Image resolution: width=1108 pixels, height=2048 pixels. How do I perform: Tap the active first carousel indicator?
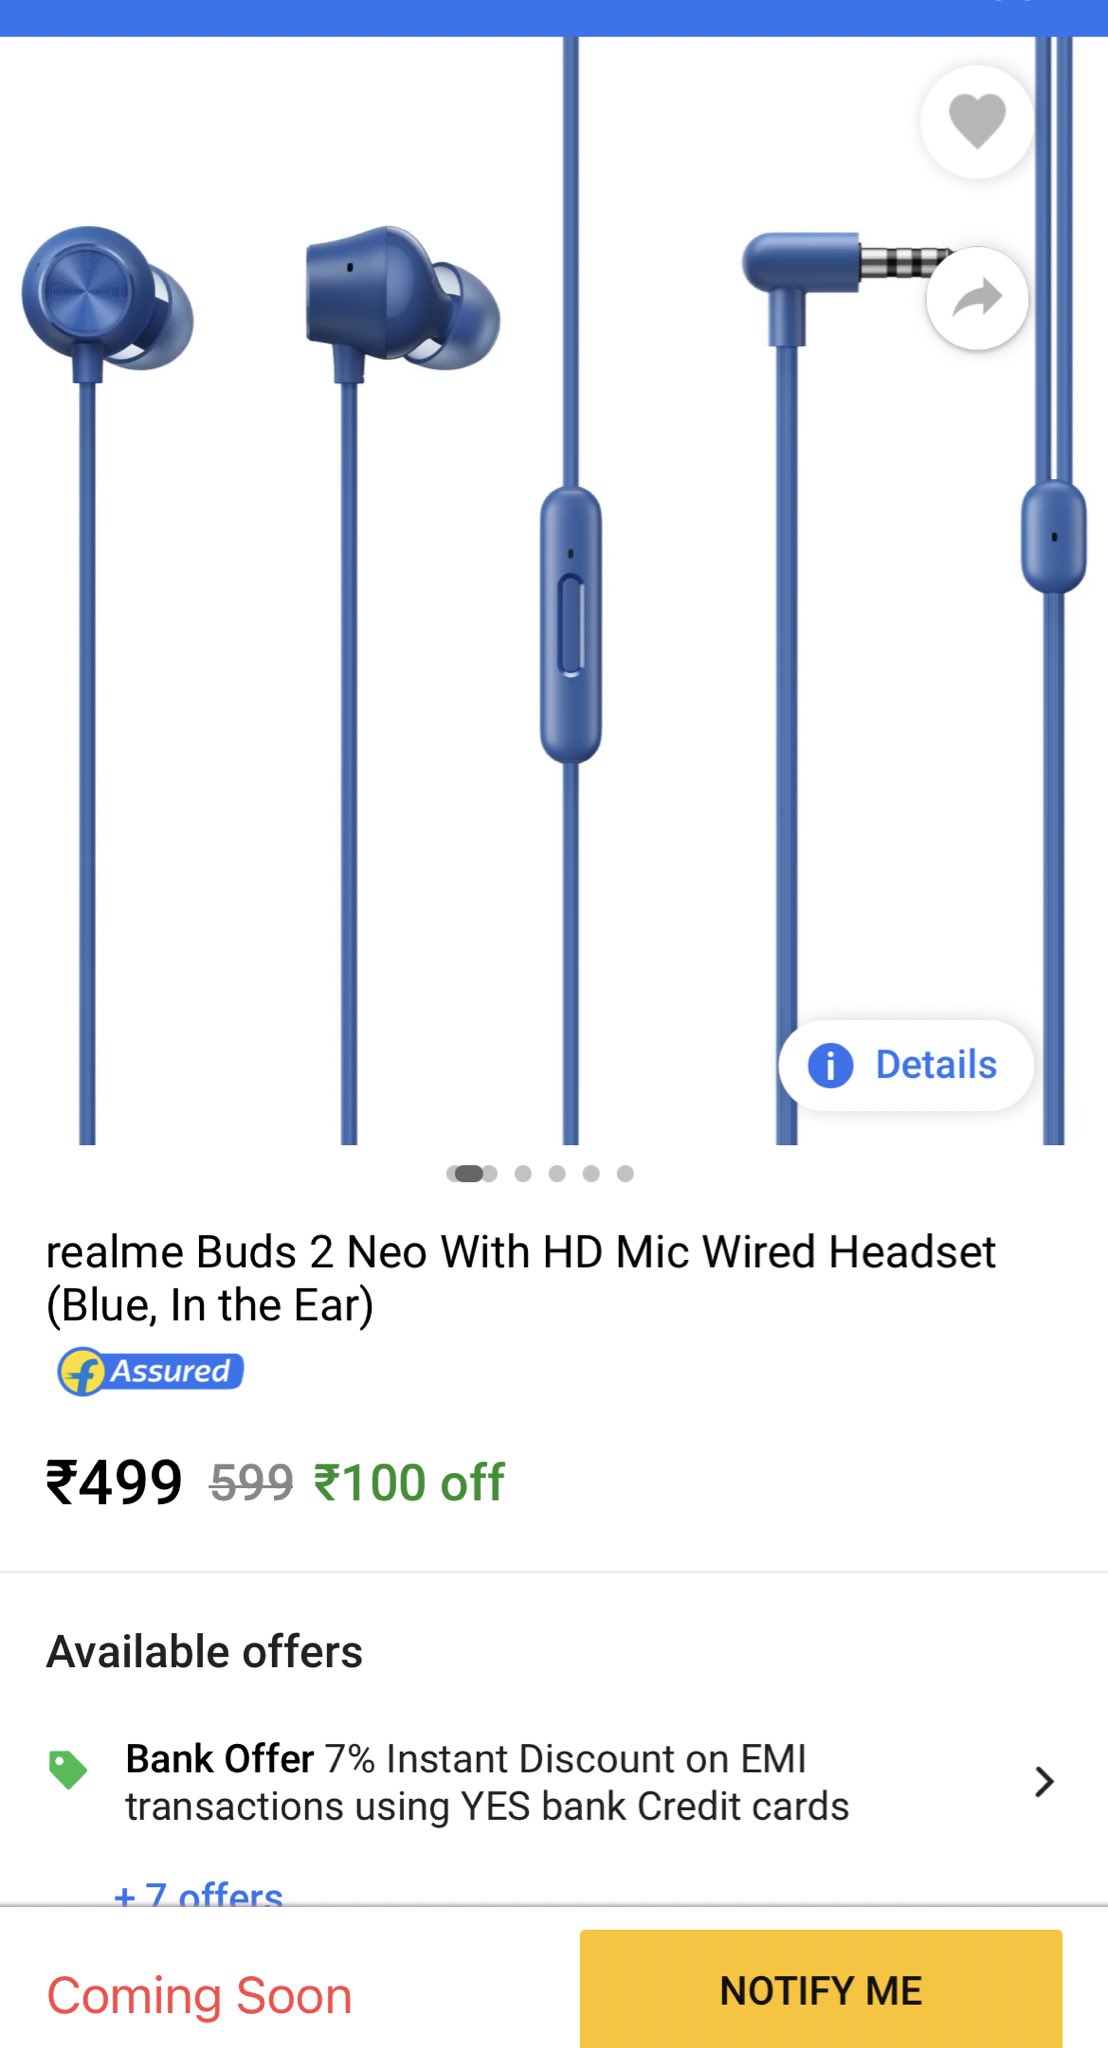pyautogui.click(x=471, y=1173)
